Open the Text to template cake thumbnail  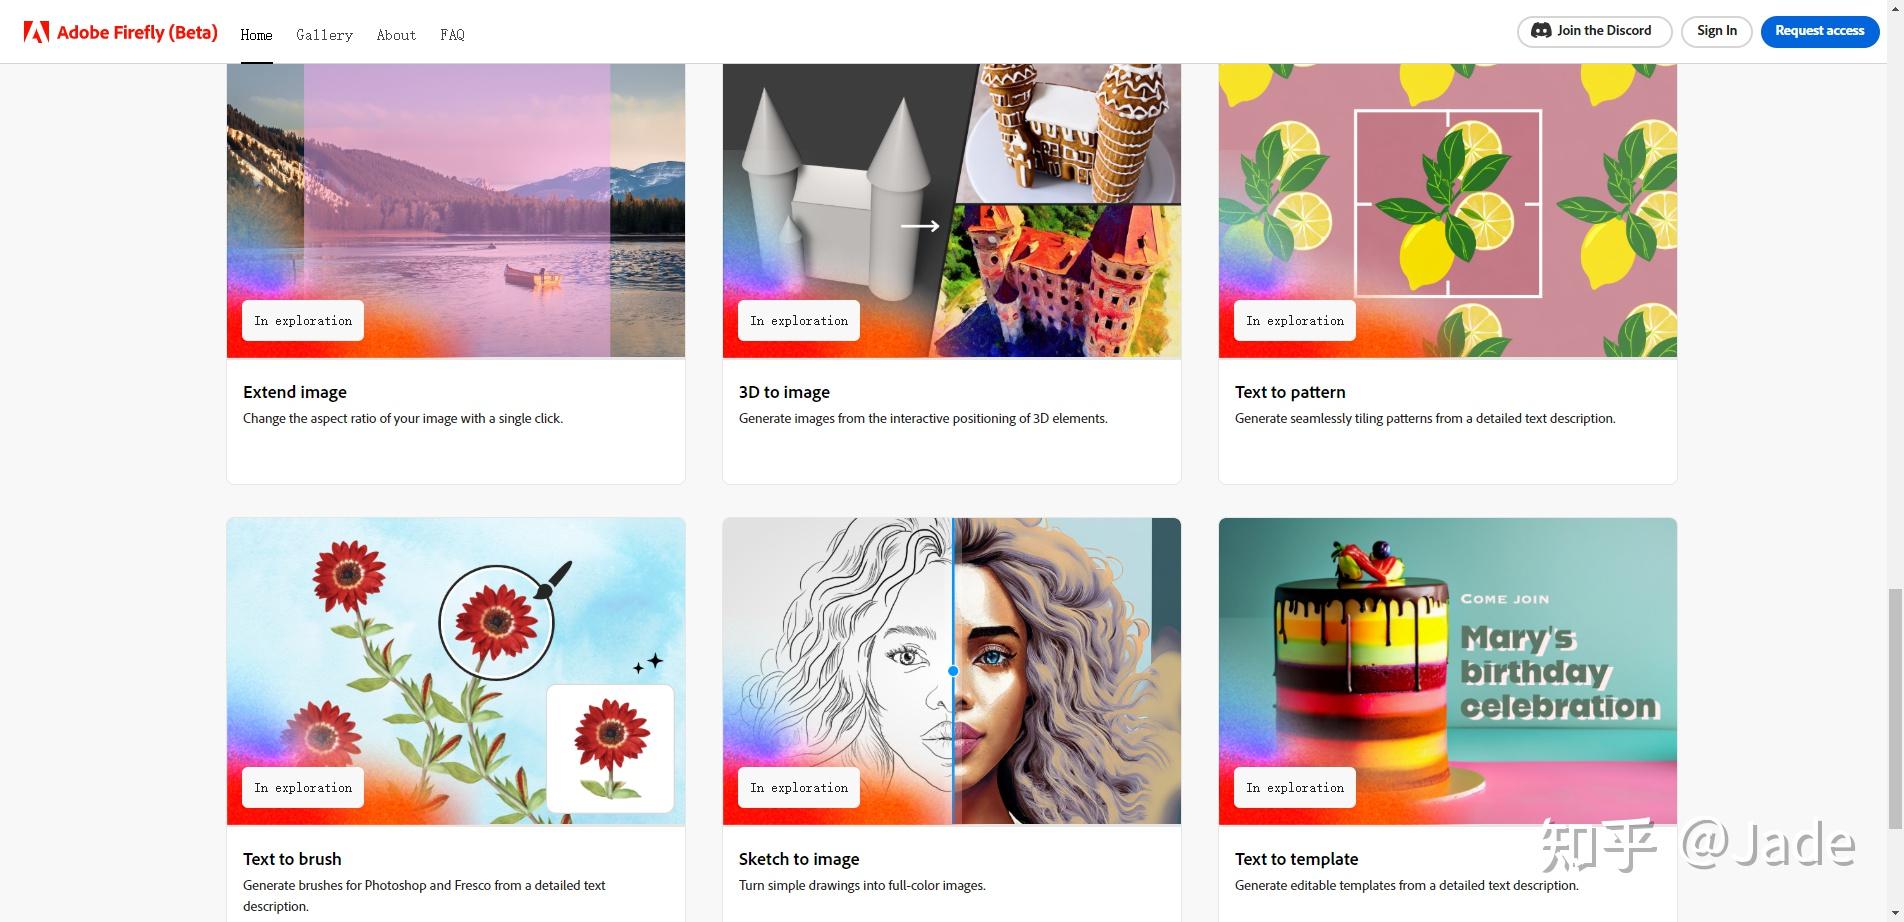[x=1447, y=671]
